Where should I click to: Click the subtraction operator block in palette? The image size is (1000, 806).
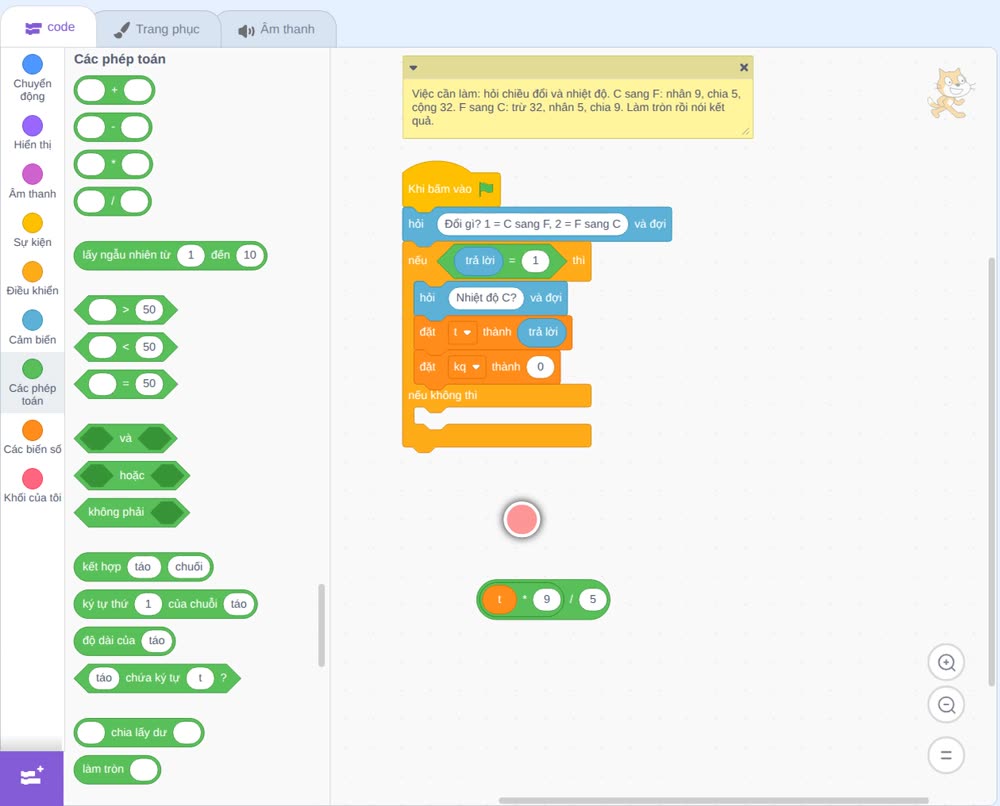[113, 127]
